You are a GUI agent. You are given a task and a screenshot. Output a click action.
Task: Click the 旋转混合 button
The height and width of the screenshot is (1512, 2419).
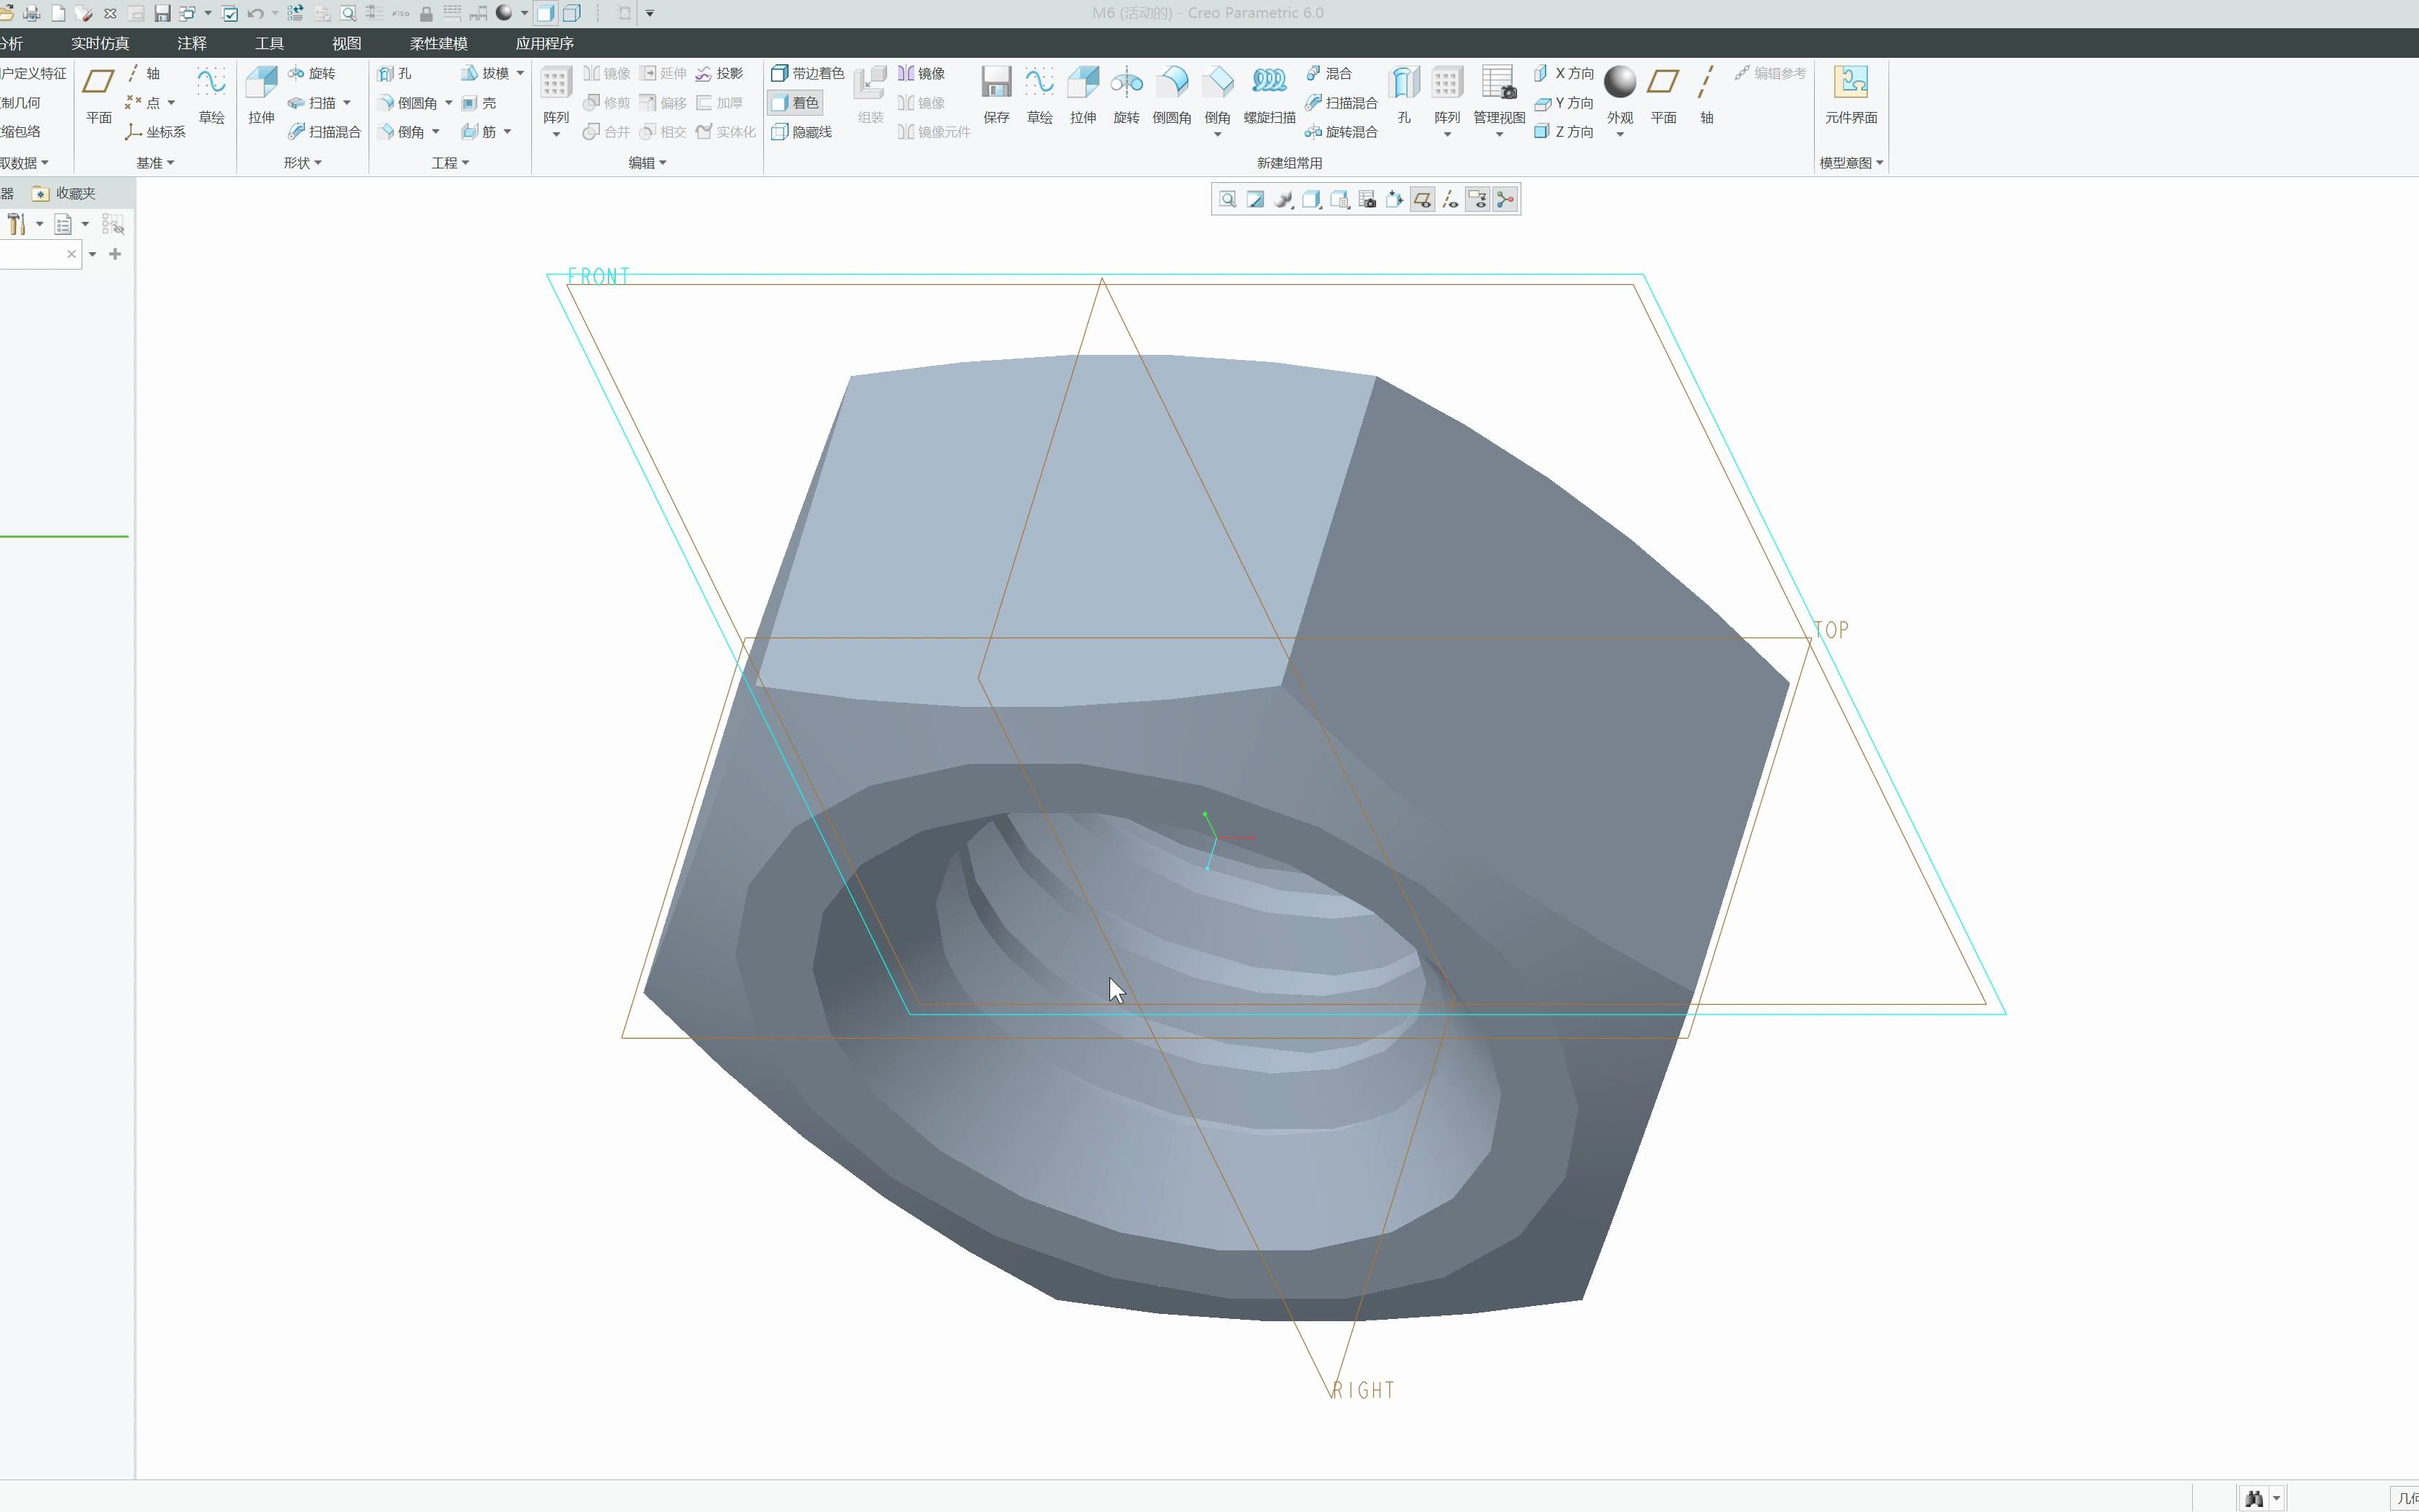[x=1341, y=132]
